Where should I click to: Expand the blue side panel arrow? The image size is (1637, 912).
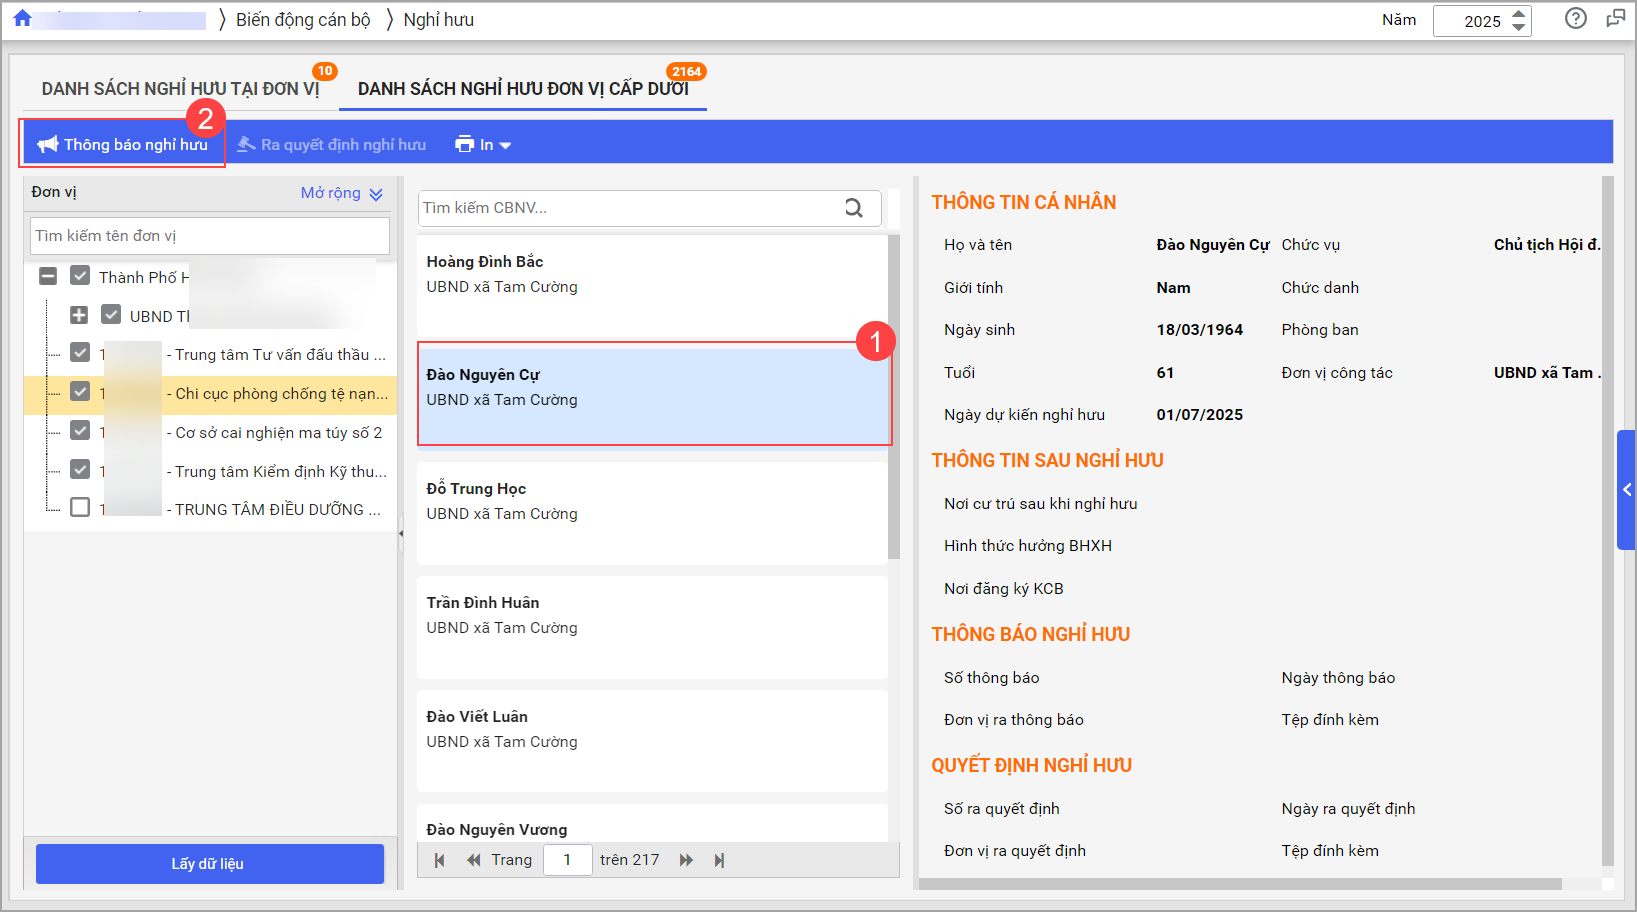pyautogui.click(x=1626, y=490)
